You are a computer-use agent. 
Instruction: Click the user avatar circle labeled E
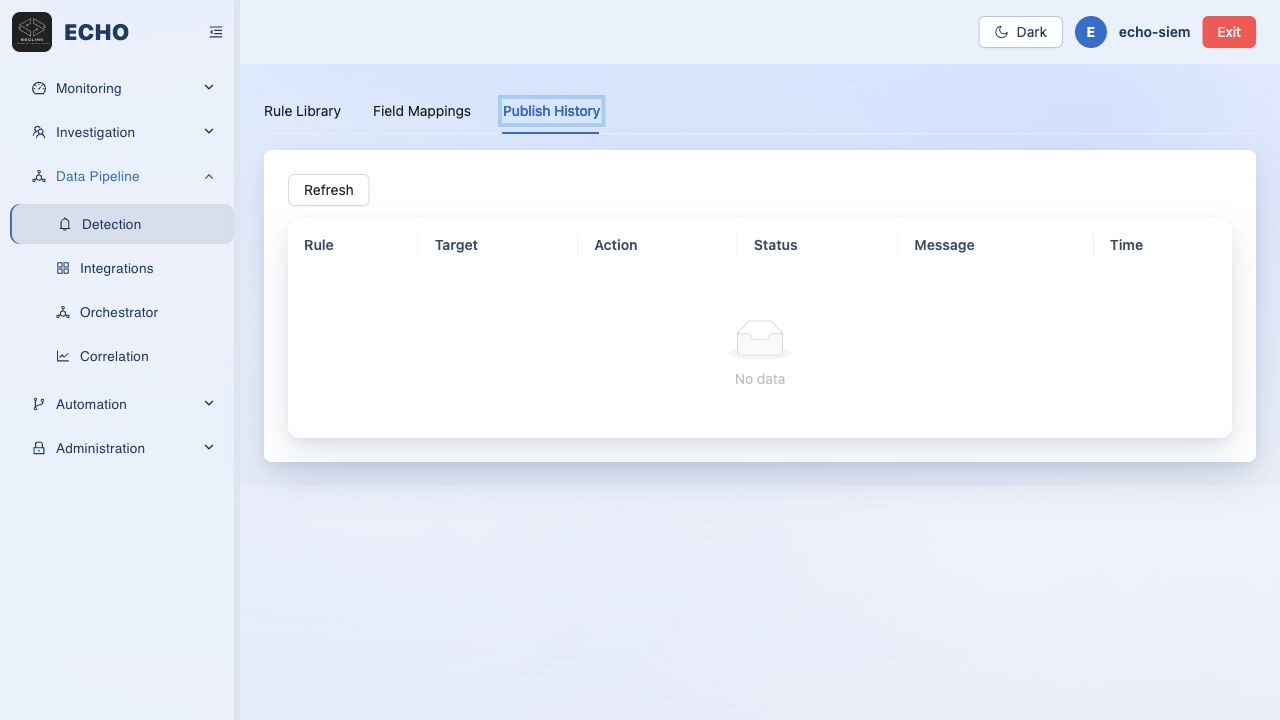coord(1091,32)
